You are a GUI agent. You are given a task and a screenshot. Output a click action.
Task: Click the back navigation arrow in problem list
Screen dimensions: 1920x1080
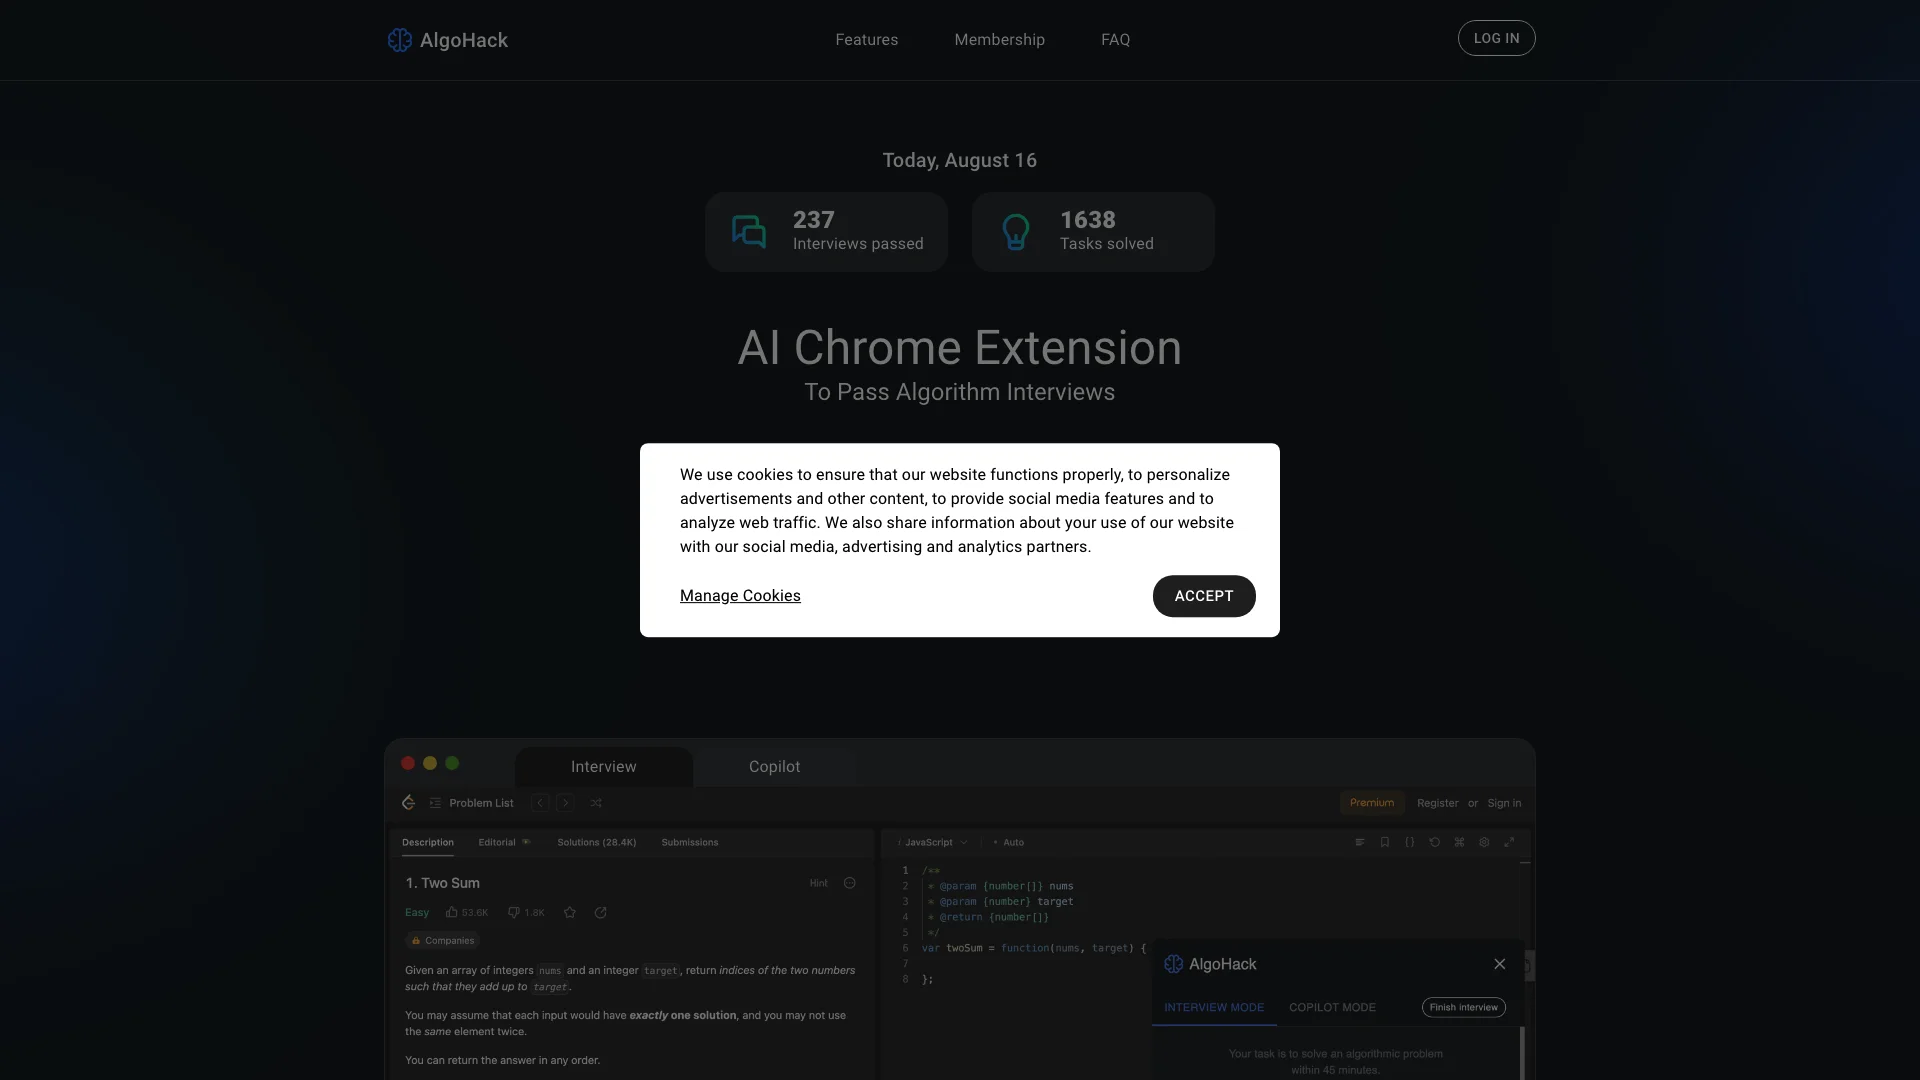[x=541, y=802]
